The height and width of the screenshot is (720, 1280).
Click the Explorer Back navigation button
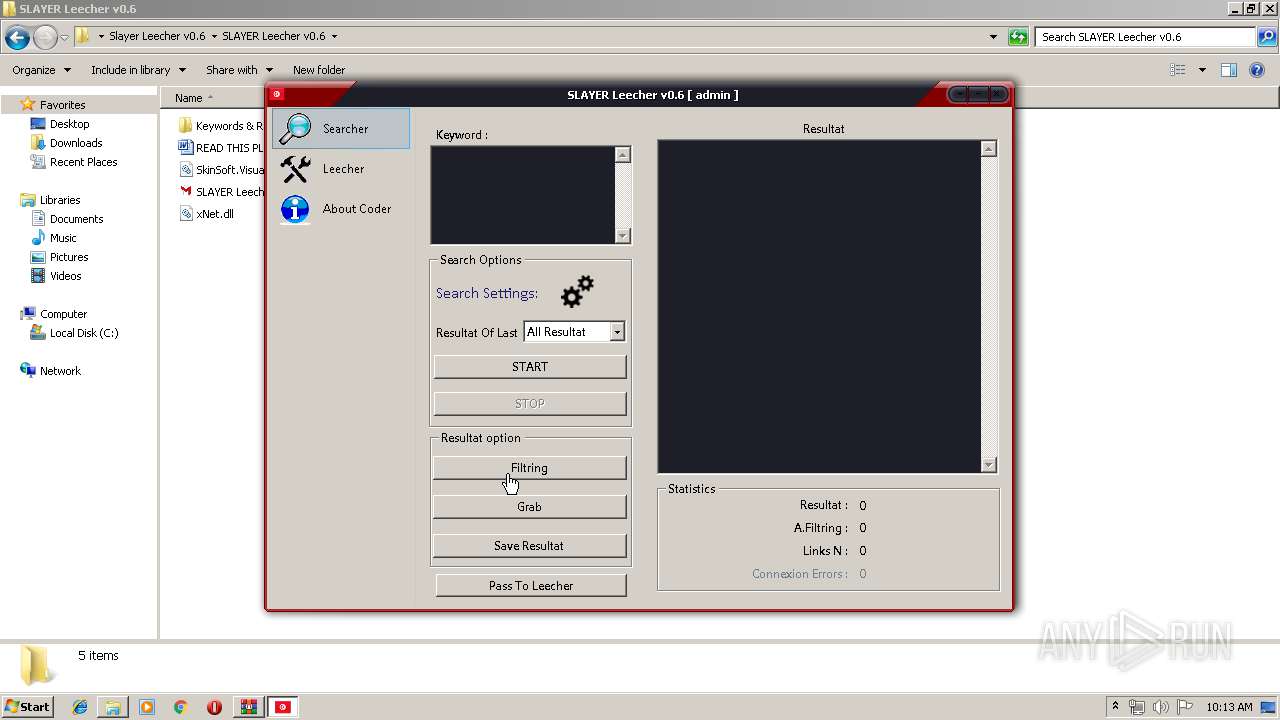(x=17, y=38)
